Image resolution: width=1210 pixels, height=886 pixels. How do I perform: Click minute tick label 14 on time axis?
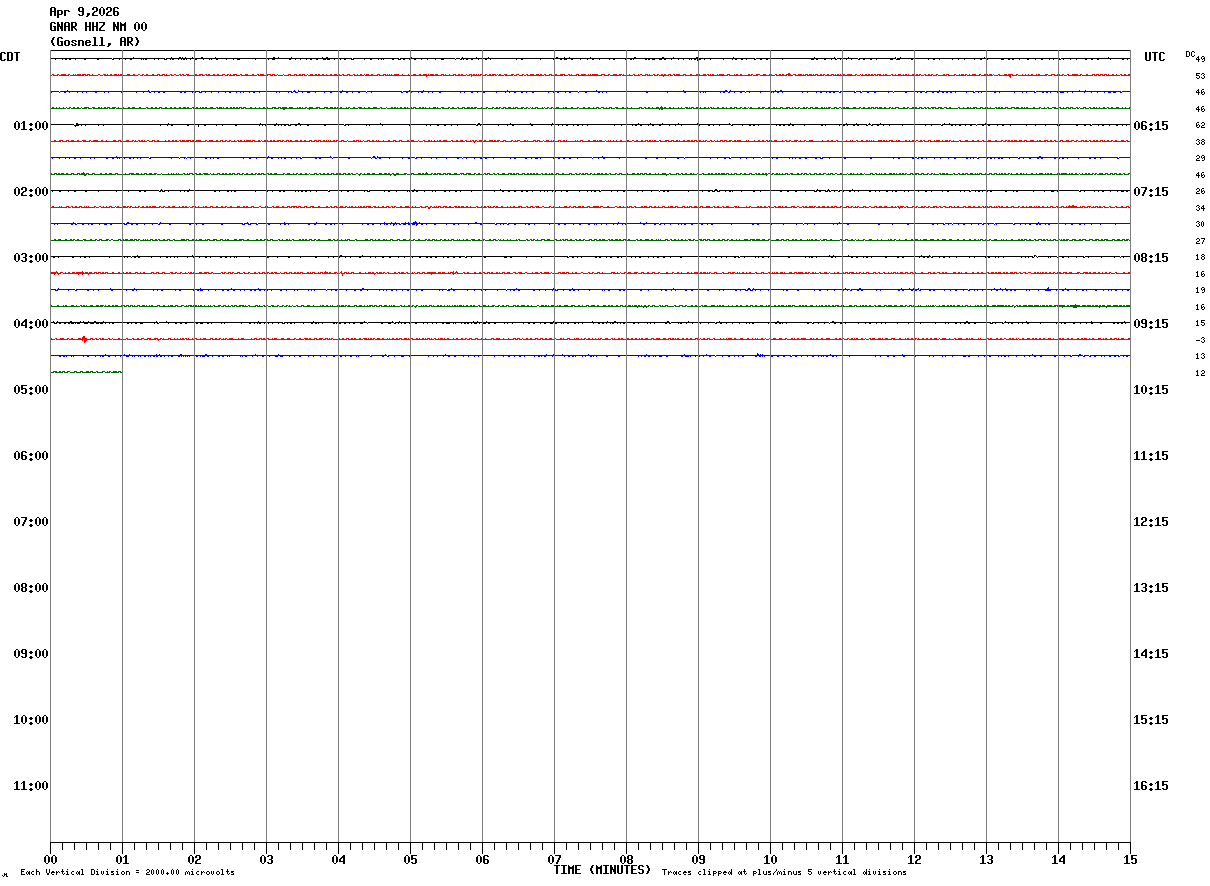(x=1058, y=860)
